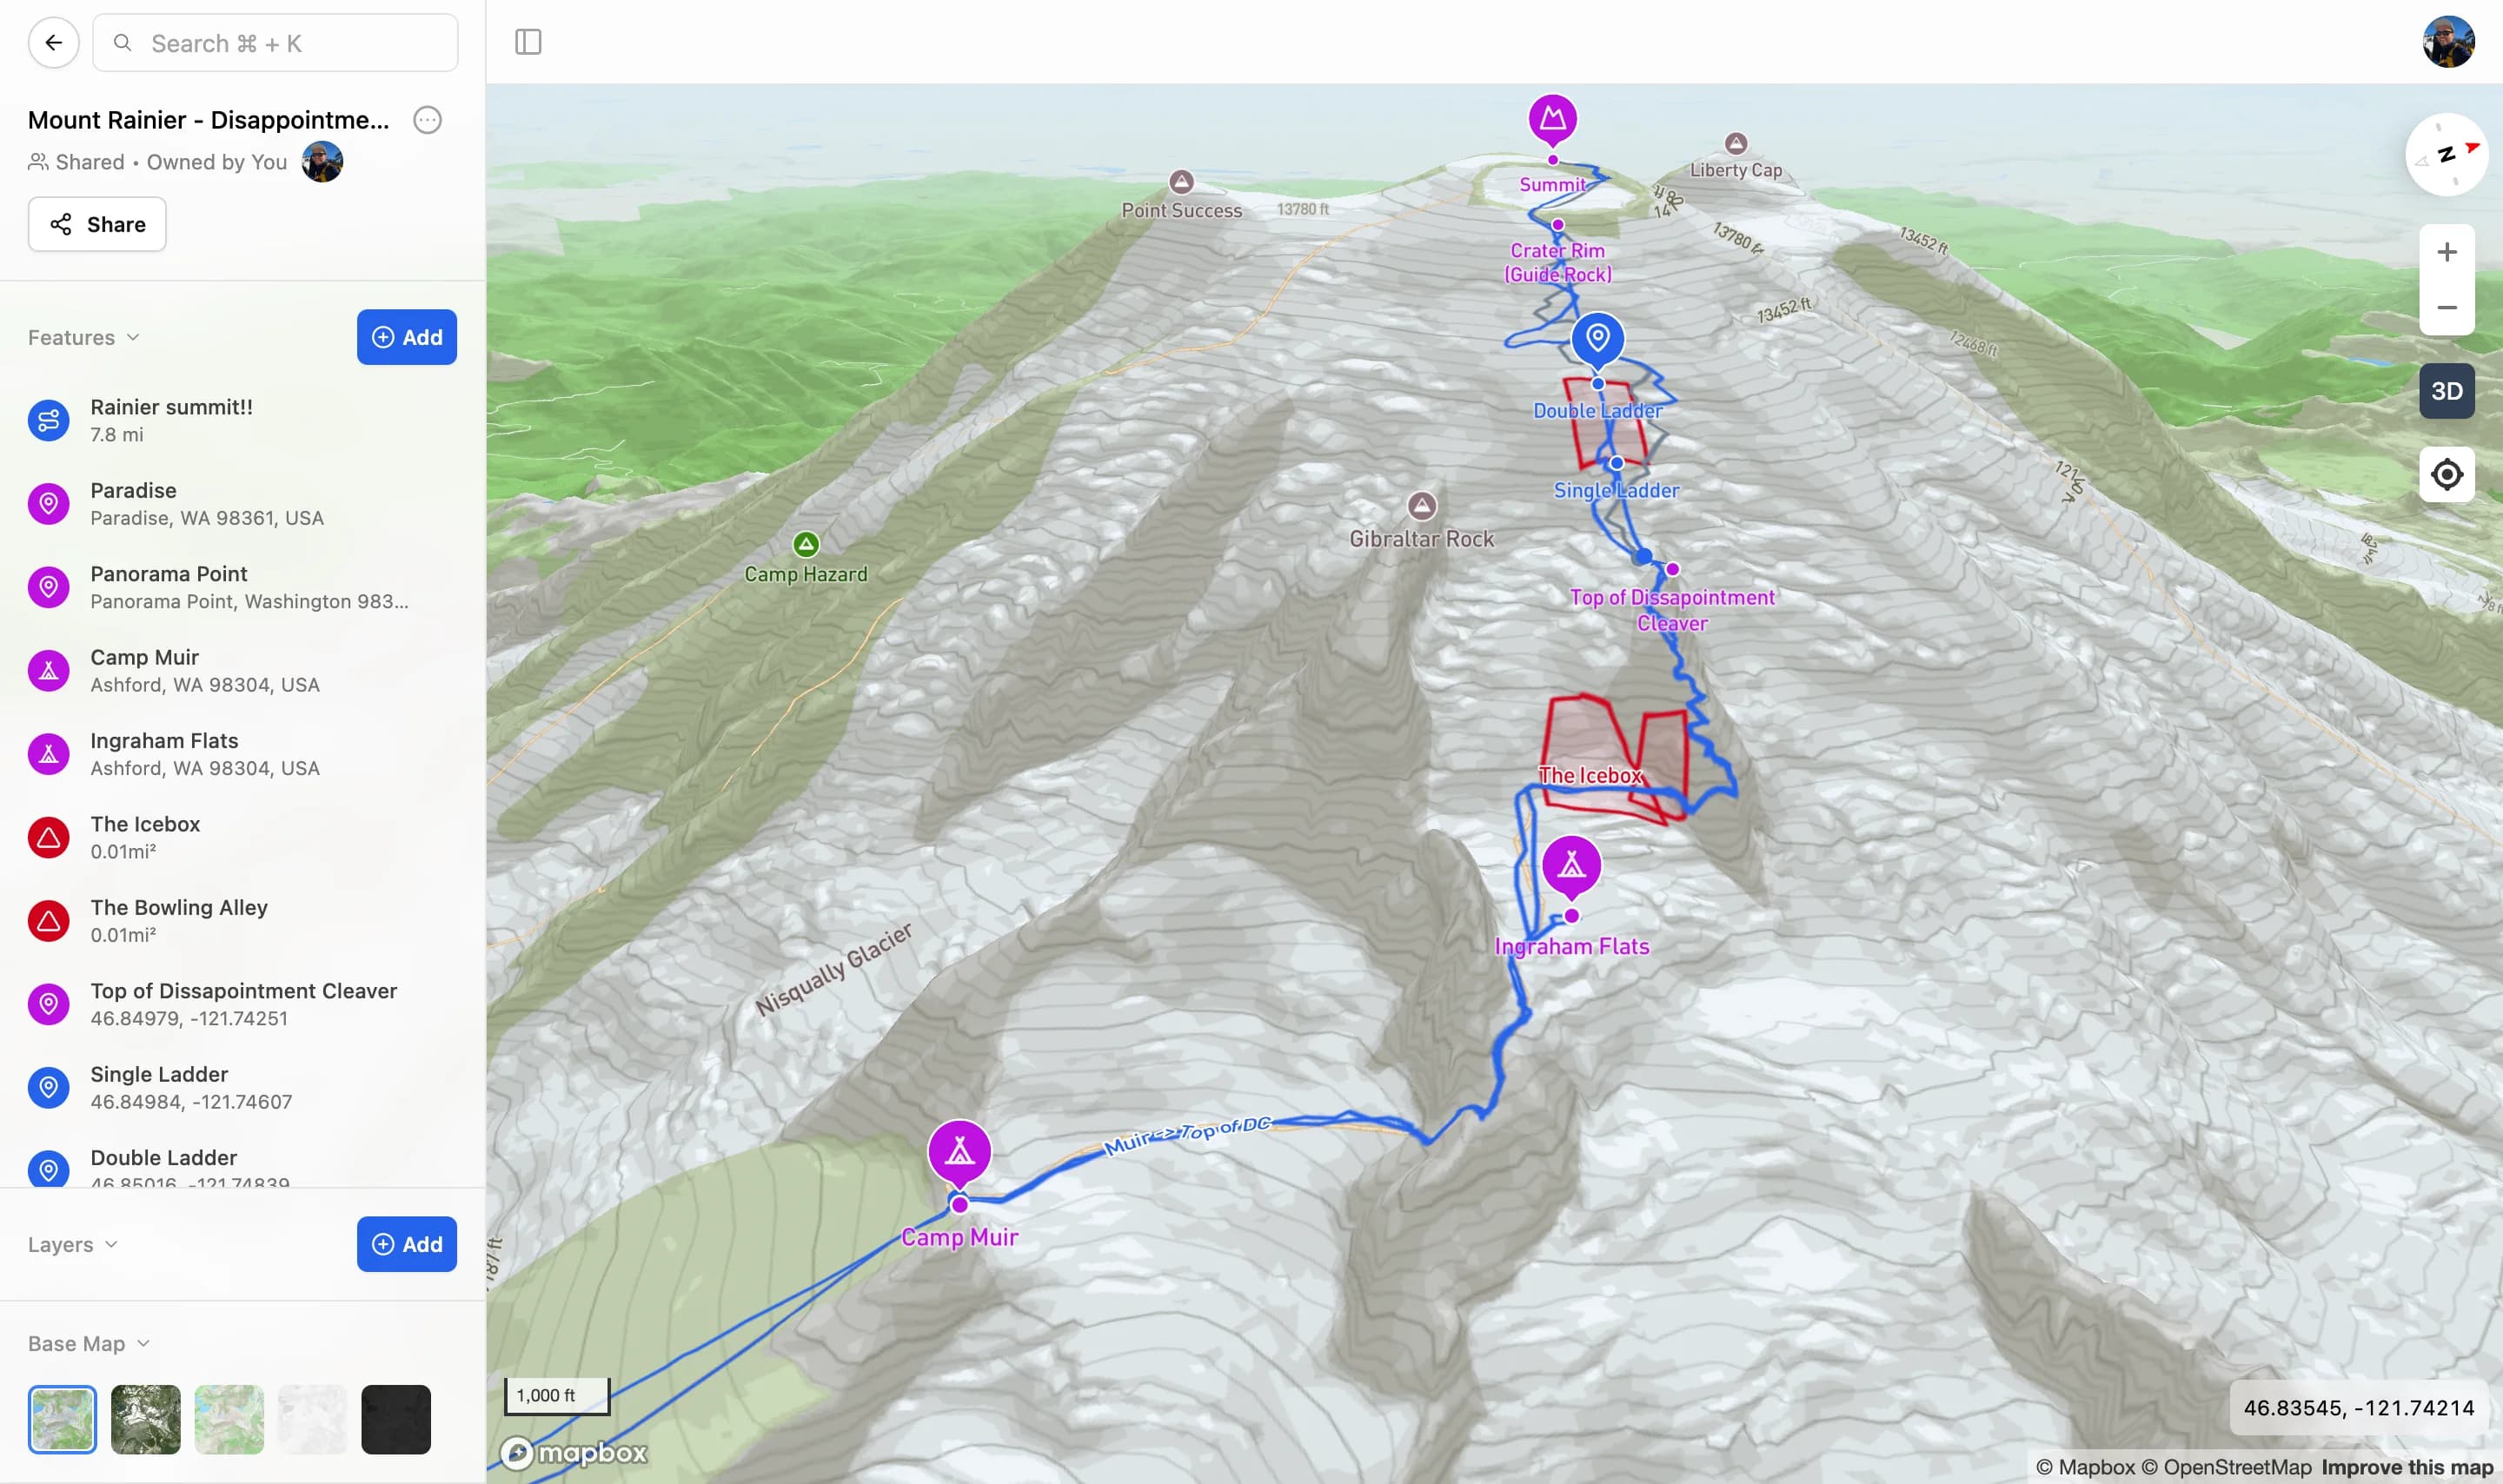Click the back arrow button
The width and height of the screenshot is (2503, 1484).
pyautogui.click(x=54, y=43)
